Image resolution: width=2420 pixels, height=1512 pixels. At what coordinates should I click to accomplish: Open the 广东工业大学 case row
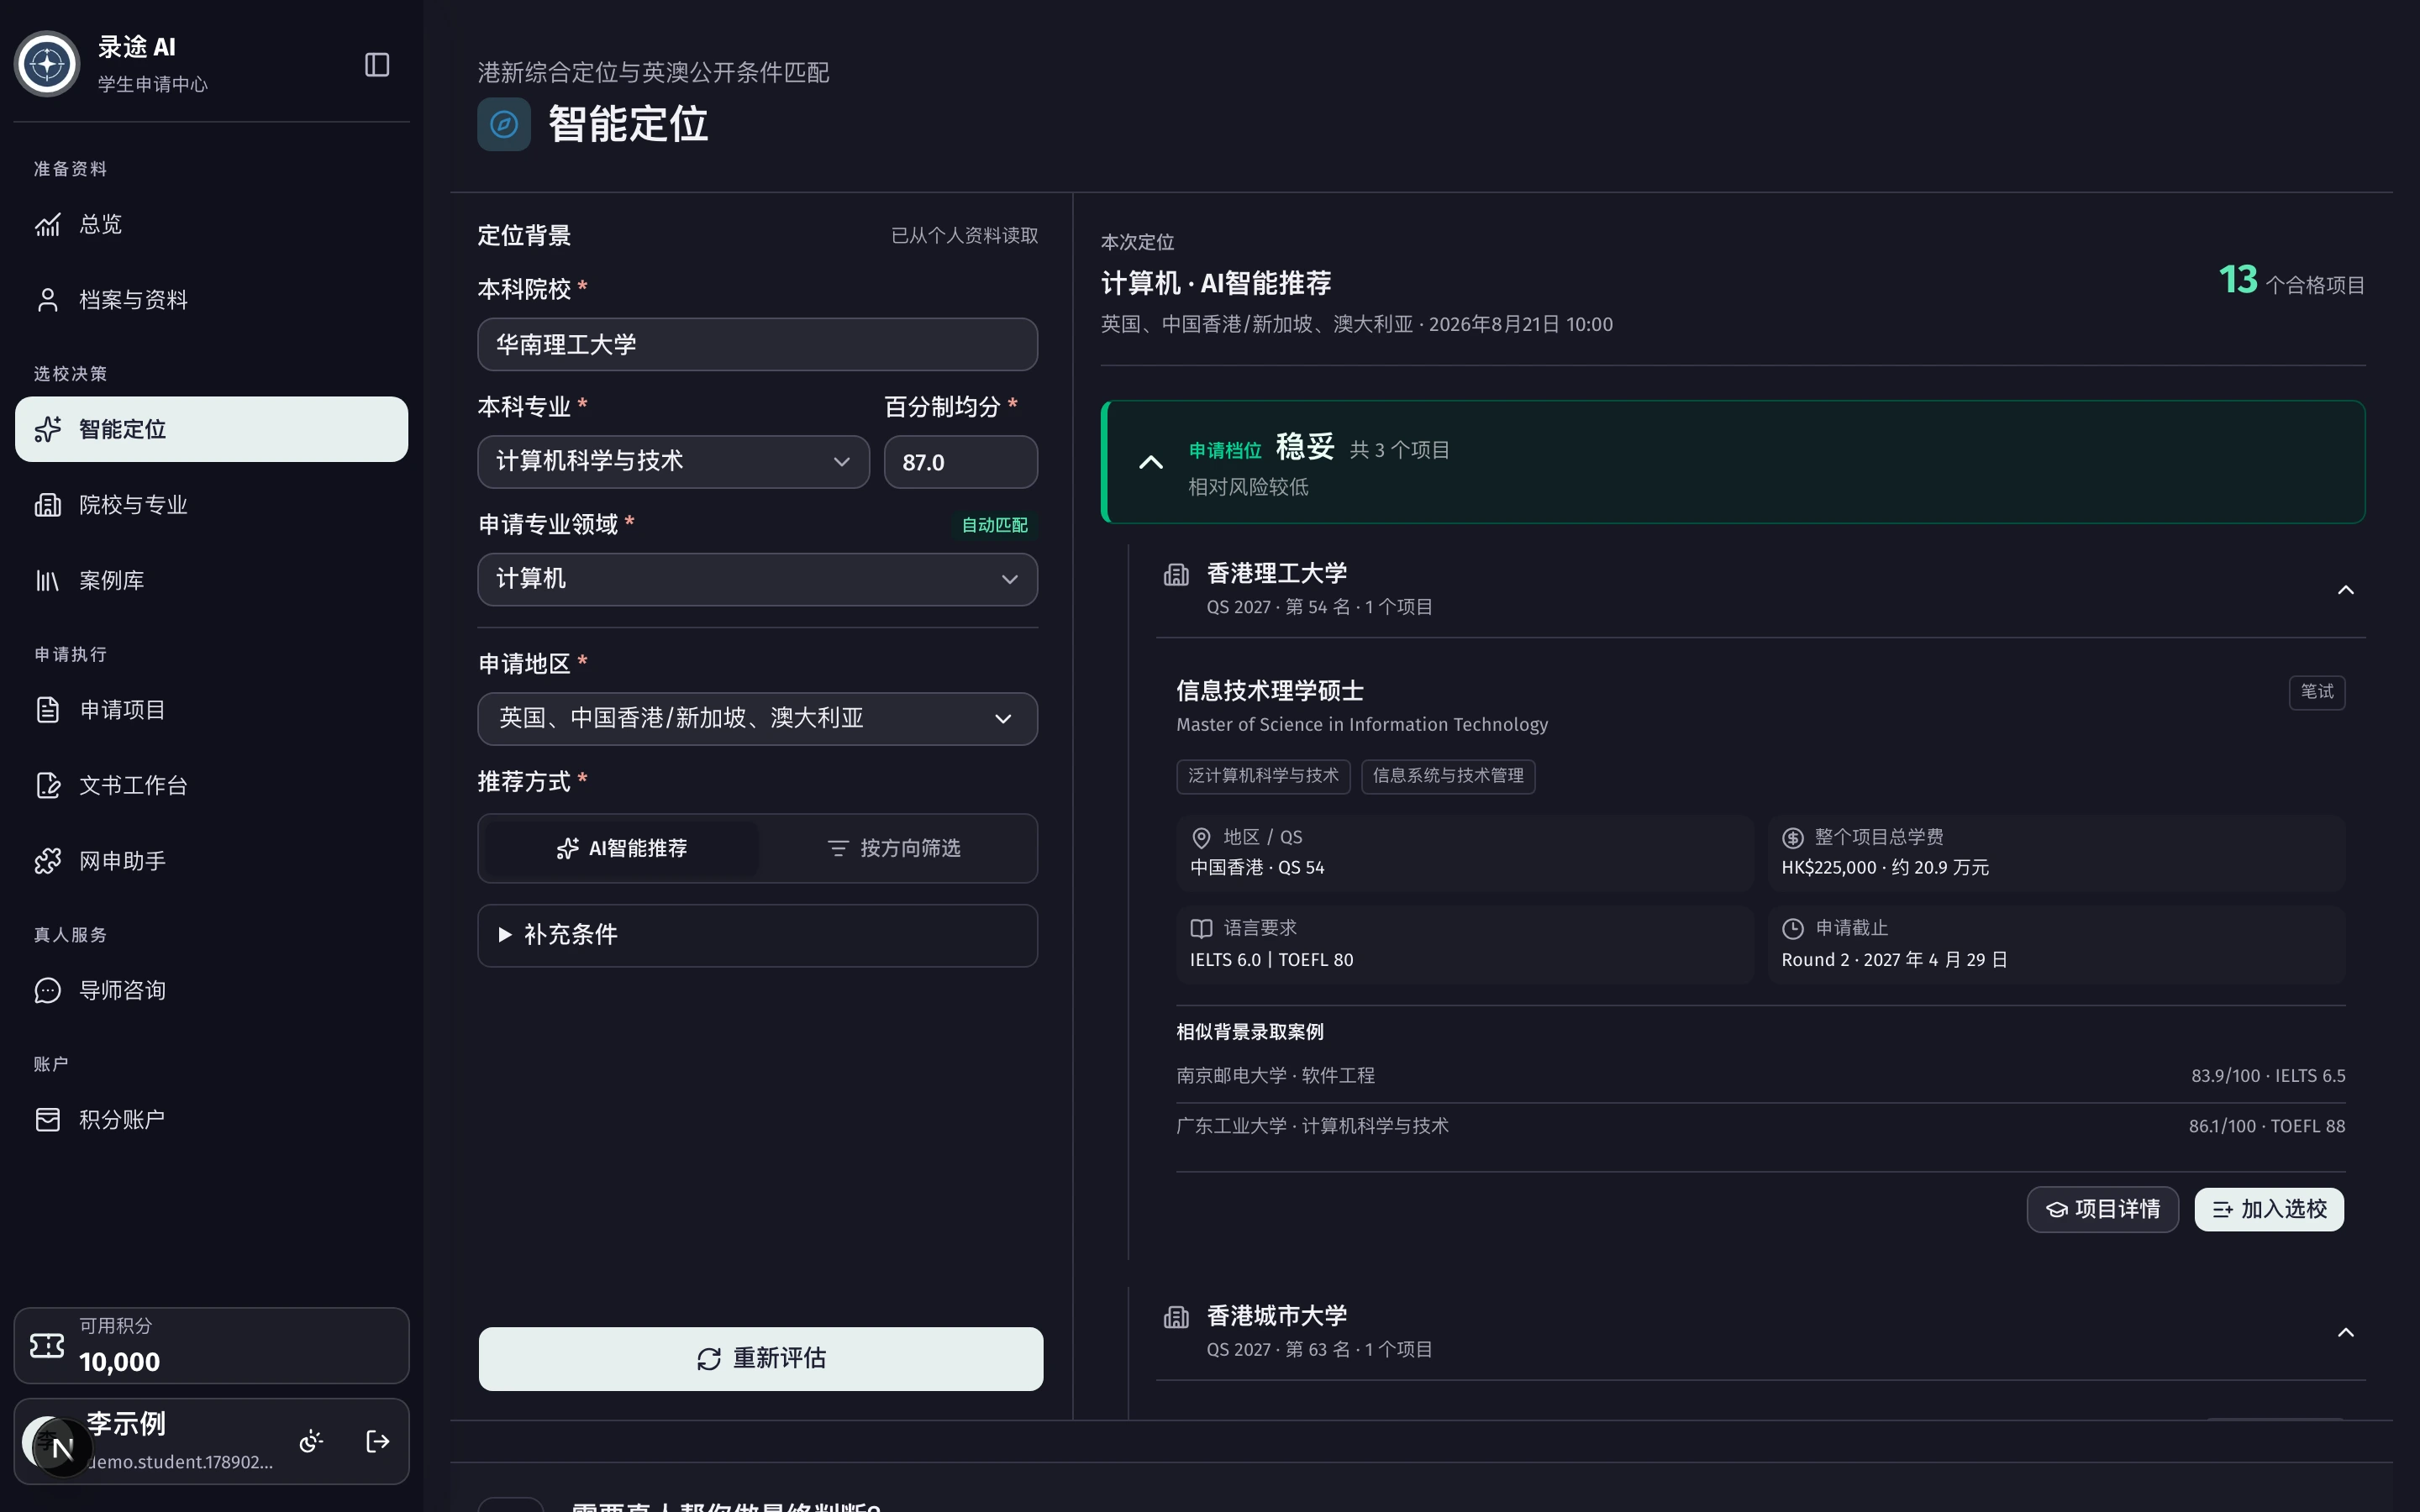(x=1760, y=1127)
